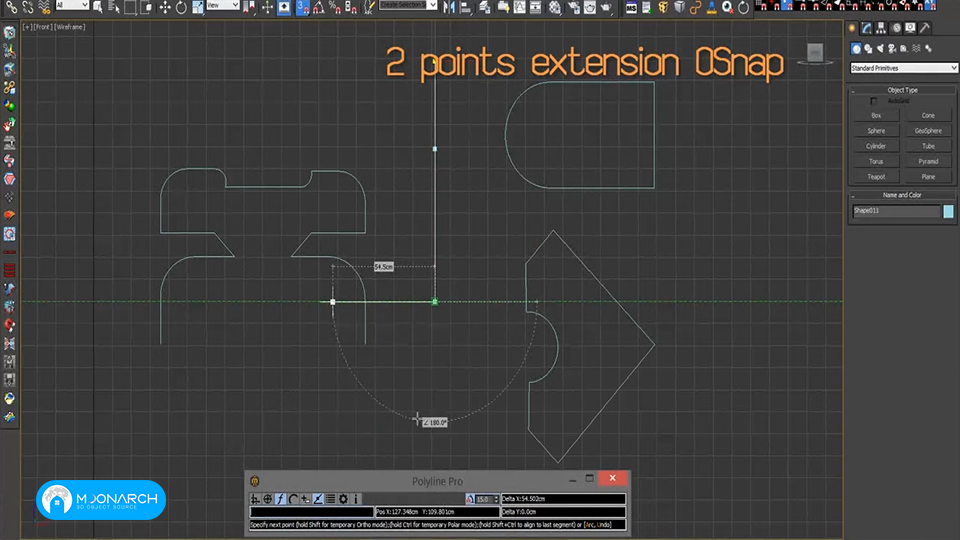Click the Render Production teapot icon

[x=606, y=7]
